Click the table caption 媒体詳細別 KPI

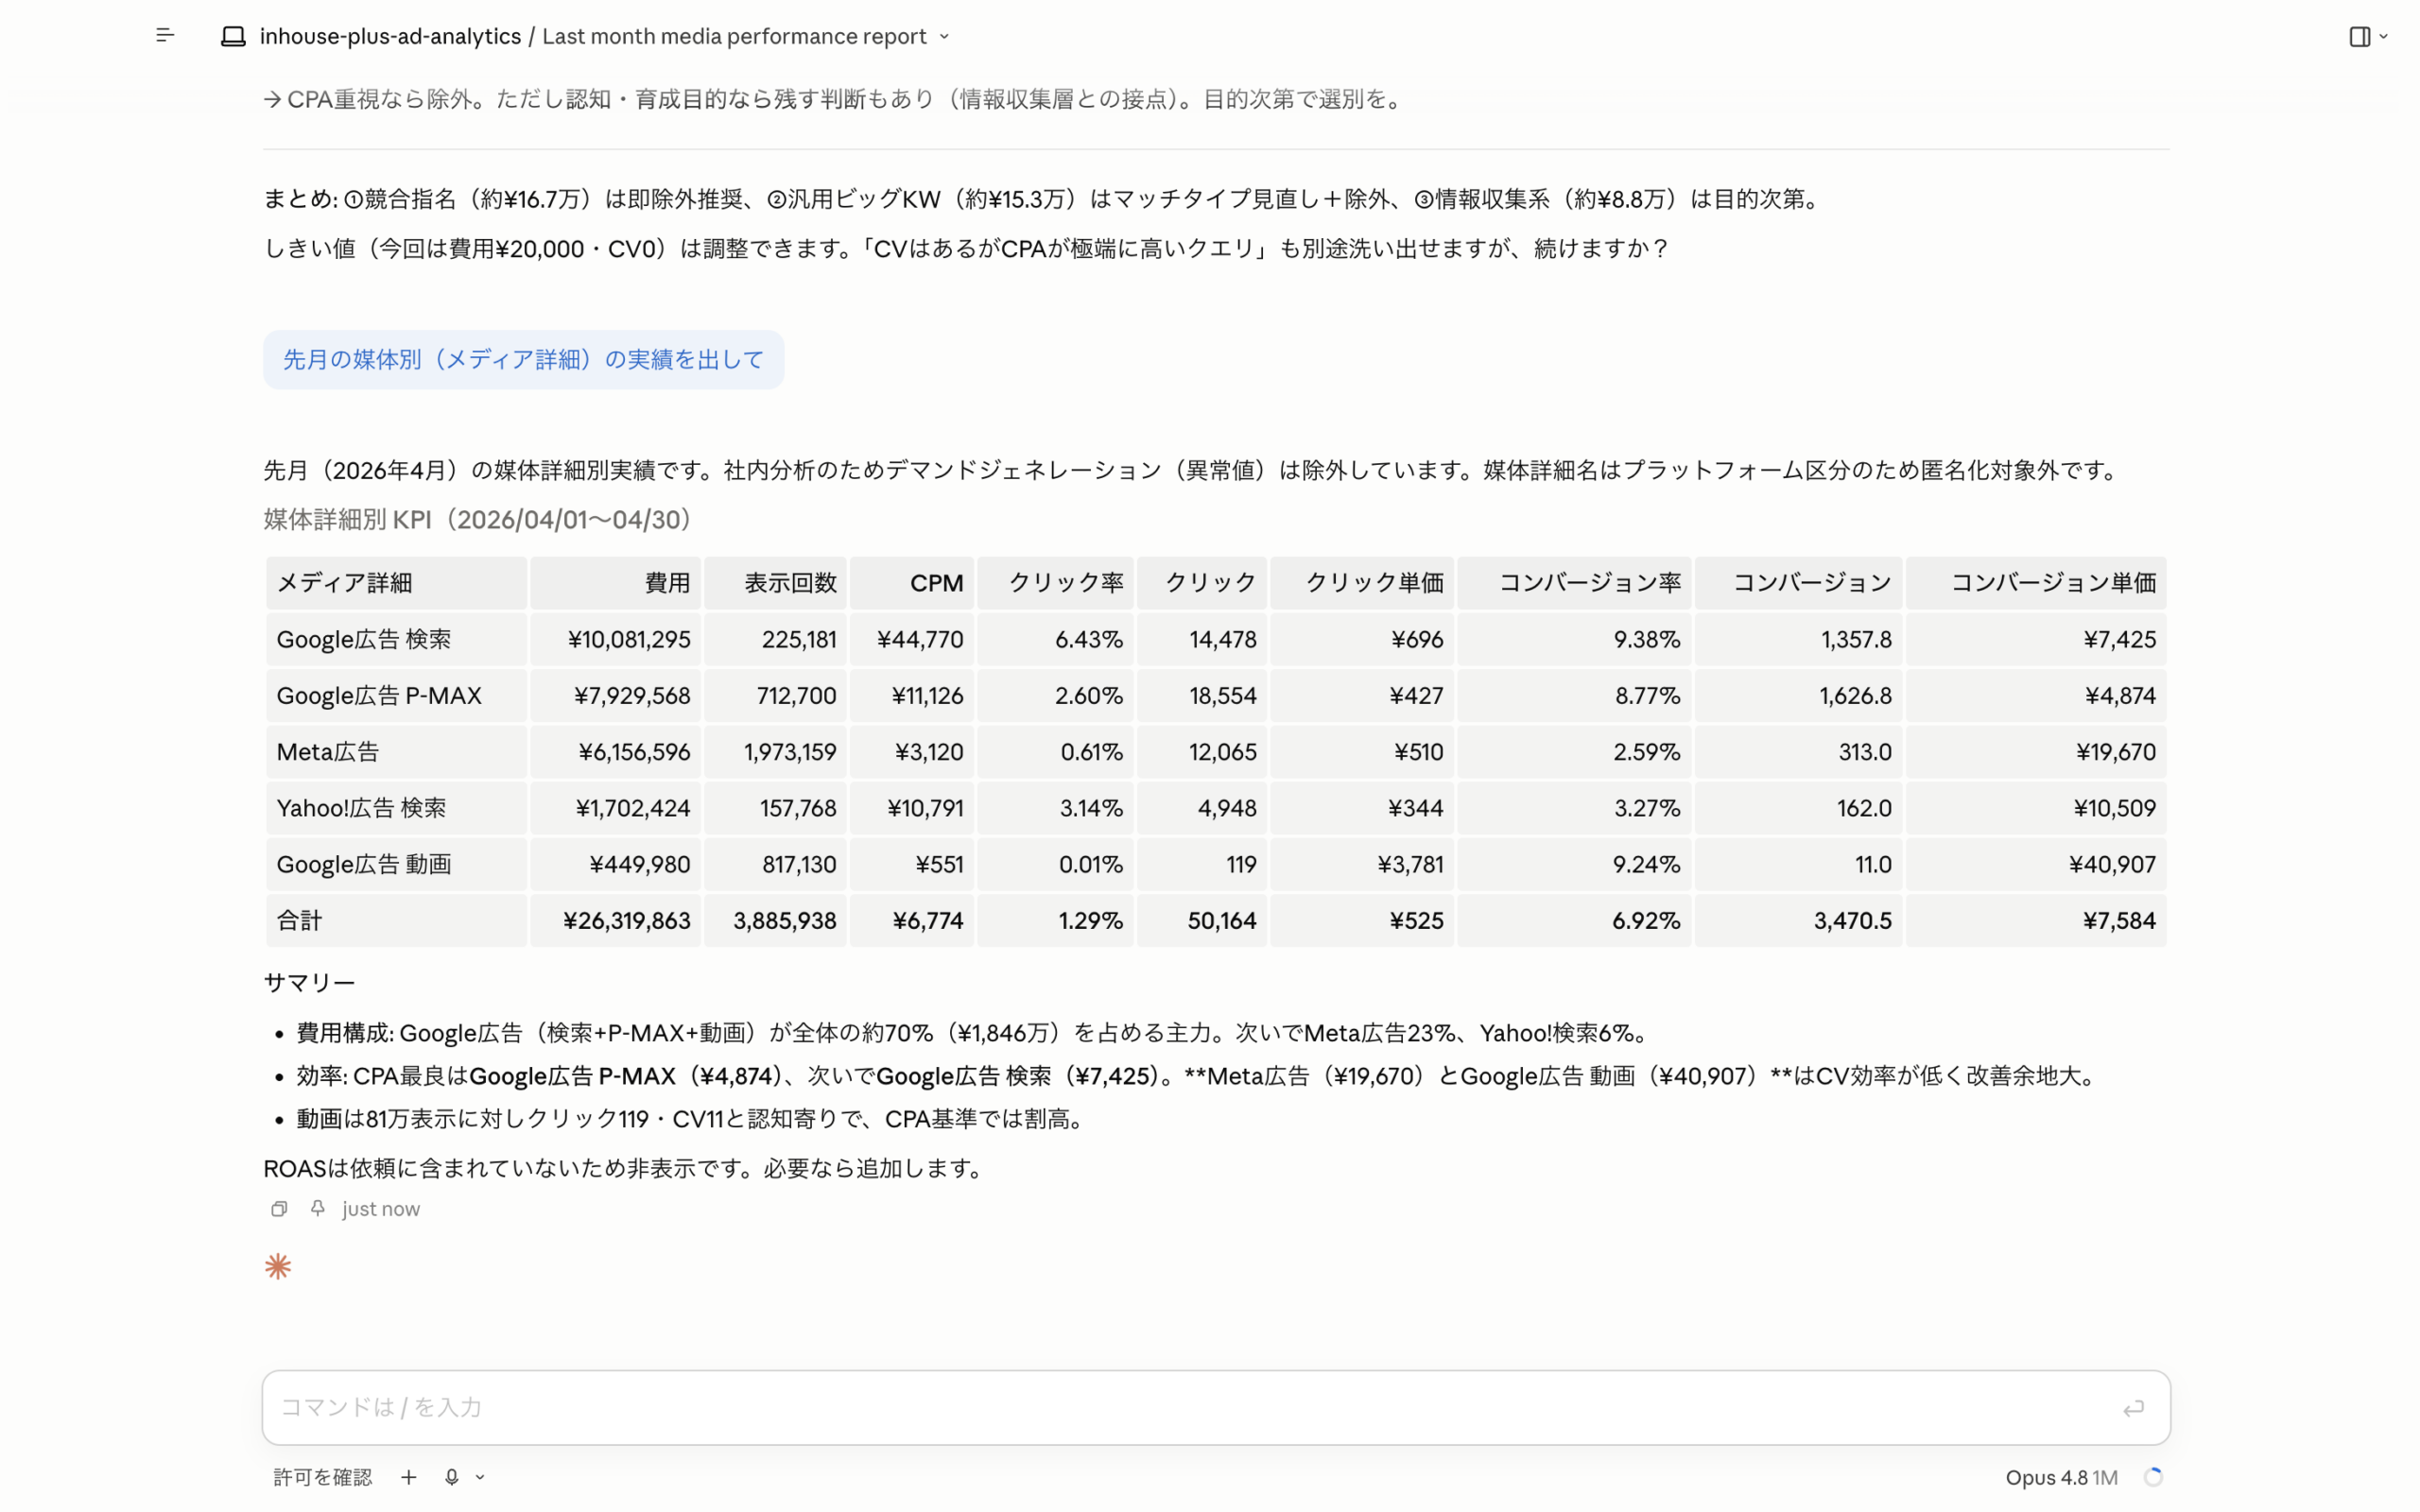pos(478,520)
